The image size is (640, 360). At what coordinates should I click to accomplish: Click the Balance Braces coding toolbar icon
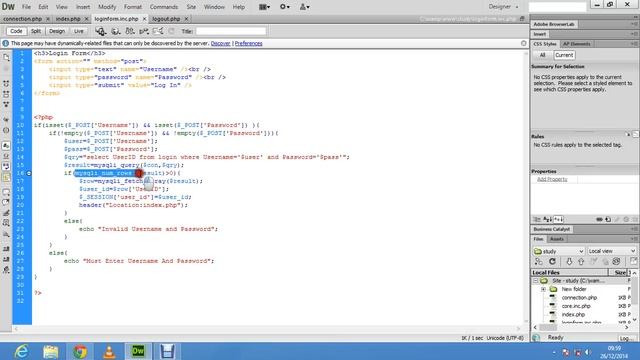pyautogui.click(x=6, y=131)
